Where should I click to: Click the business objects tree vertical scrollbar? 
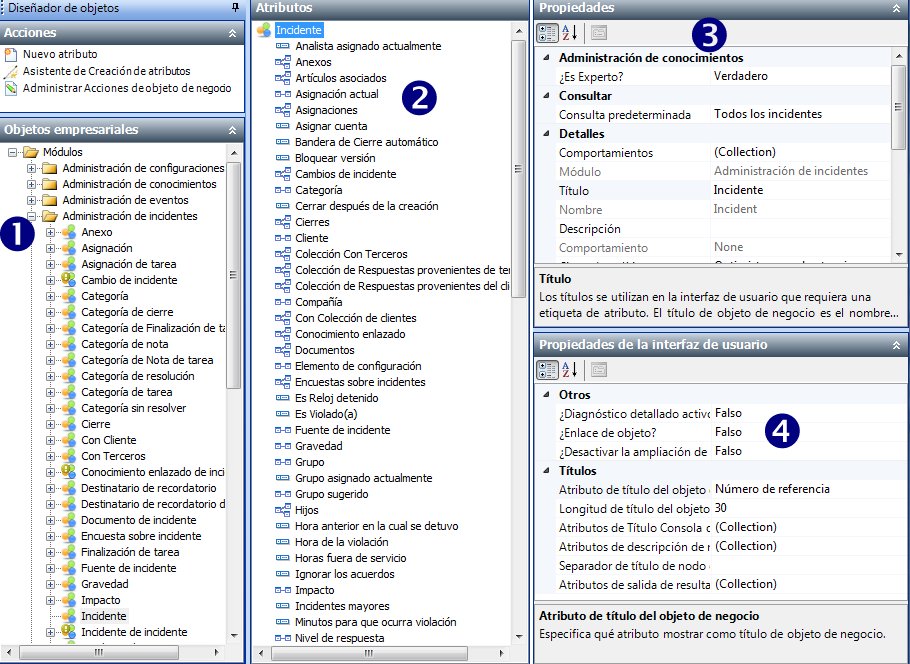233,275
